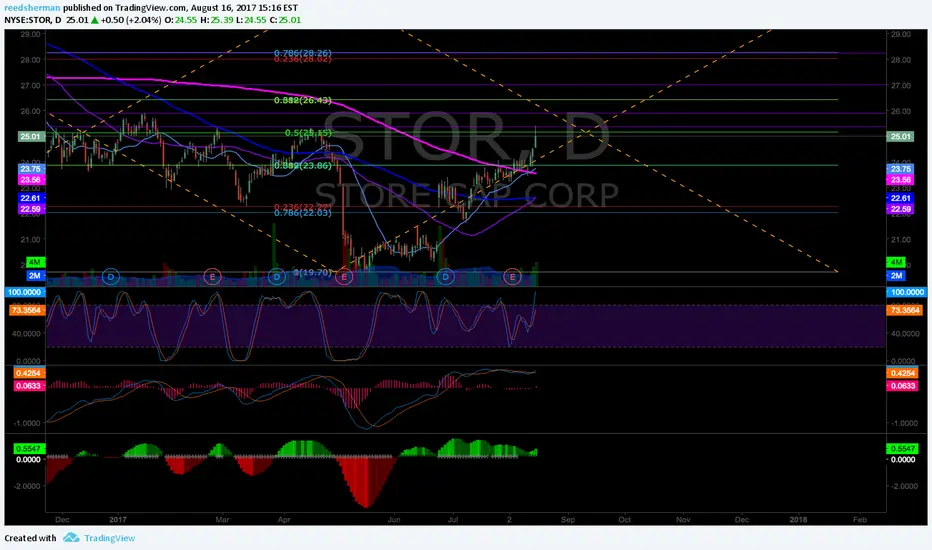Click the D dividend marker nearest 2017 label
Screen dimensions: 932x550
(111, 276)
